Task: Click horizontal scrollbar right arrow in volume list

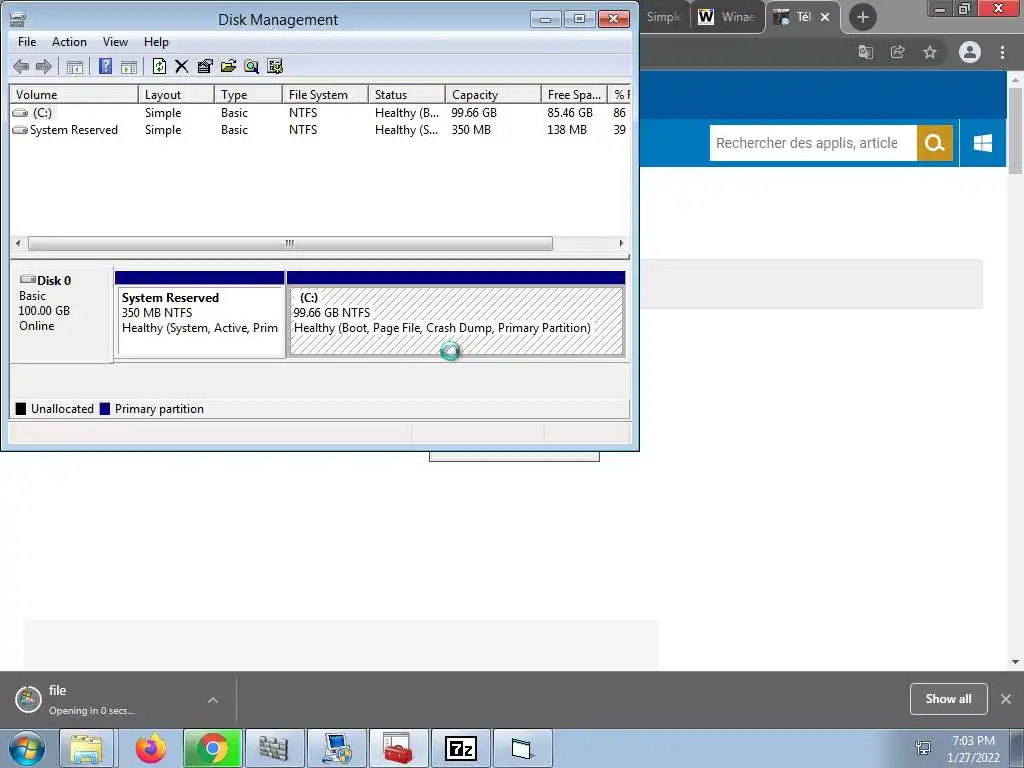Action: (x=621, y=243)
